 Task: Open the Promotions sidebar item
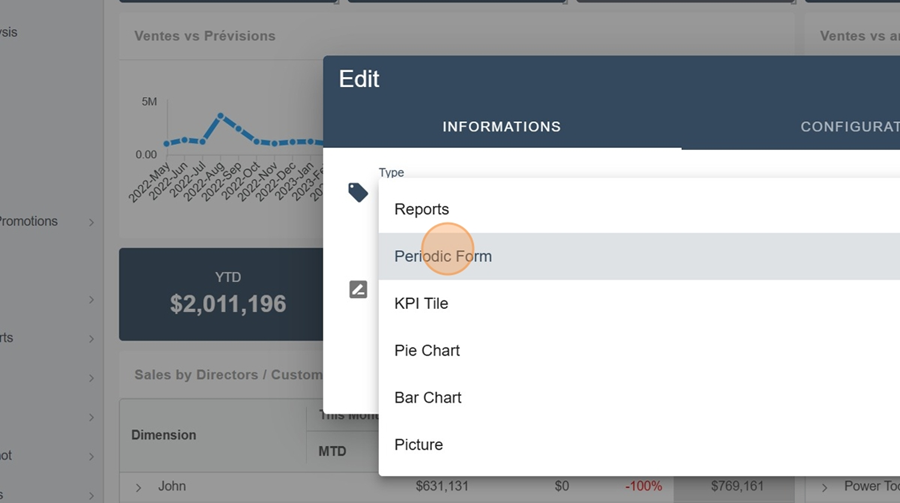(28, 221)
